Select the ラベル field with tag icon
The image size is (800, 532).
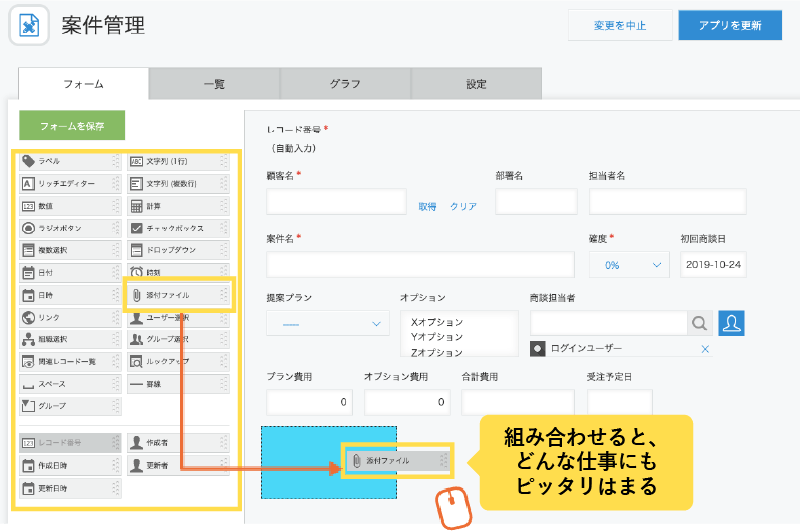pos(68,161)
